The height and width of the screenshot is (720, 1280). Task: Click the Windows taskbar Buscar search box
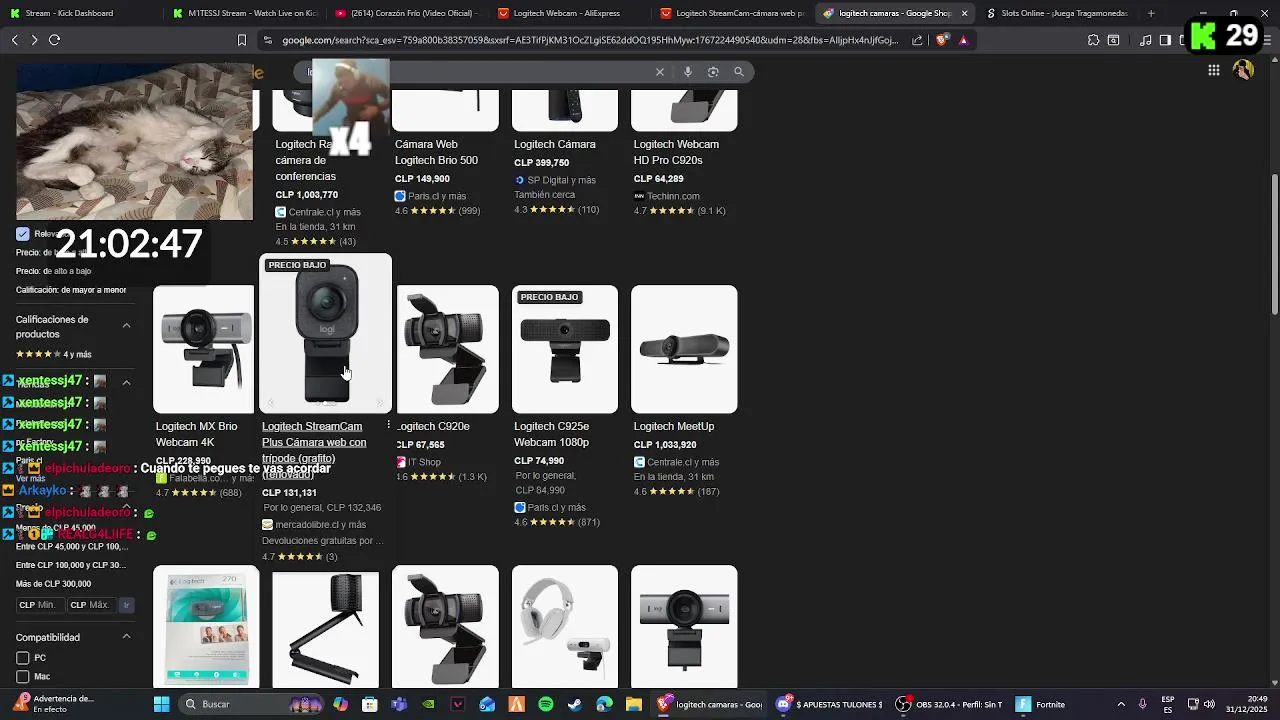[x=250, y=704]
